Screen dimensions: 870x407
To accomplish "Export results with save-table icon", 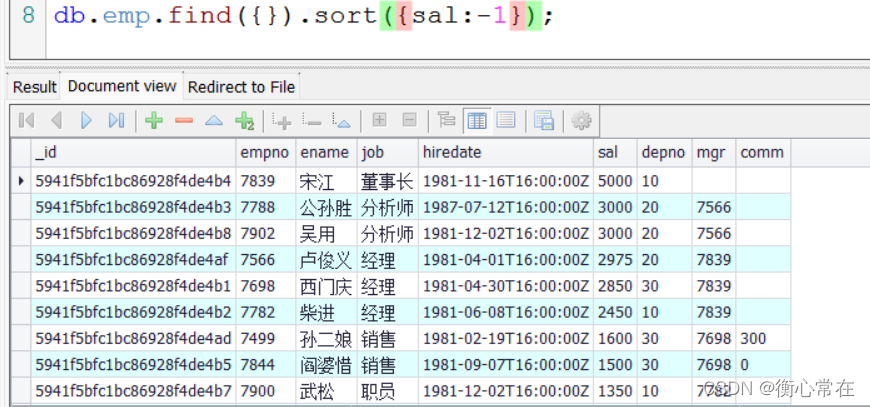I will coord(544,120).
